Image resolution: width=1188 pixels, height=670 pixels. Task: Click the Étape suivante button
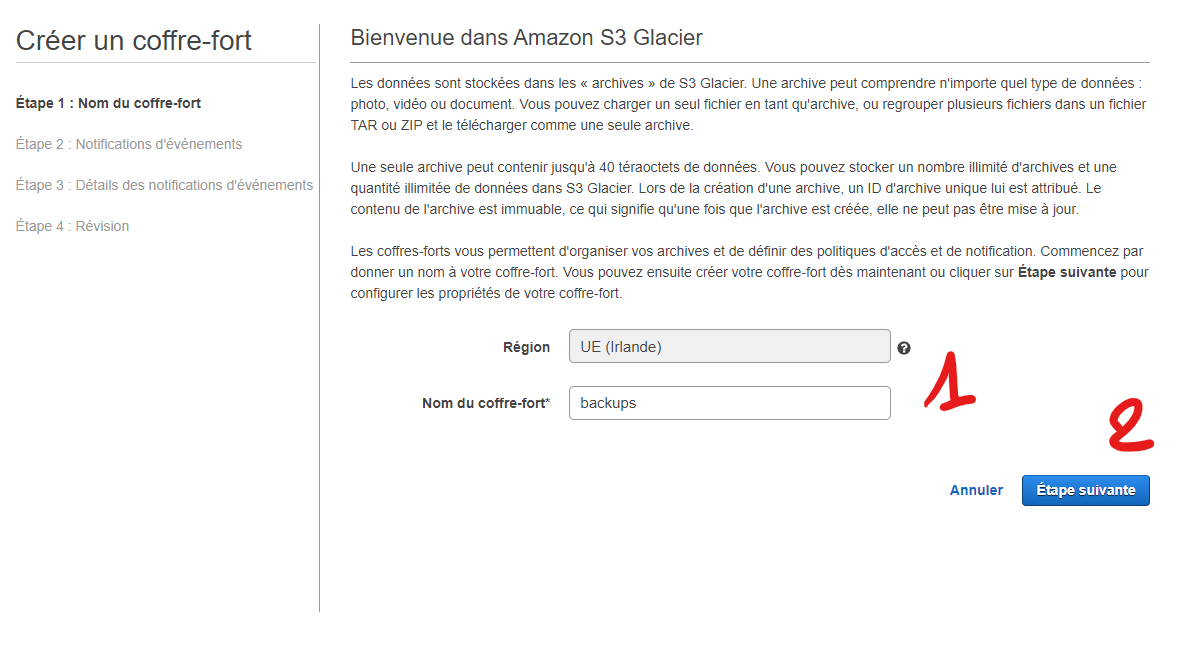pos(1085,490)
